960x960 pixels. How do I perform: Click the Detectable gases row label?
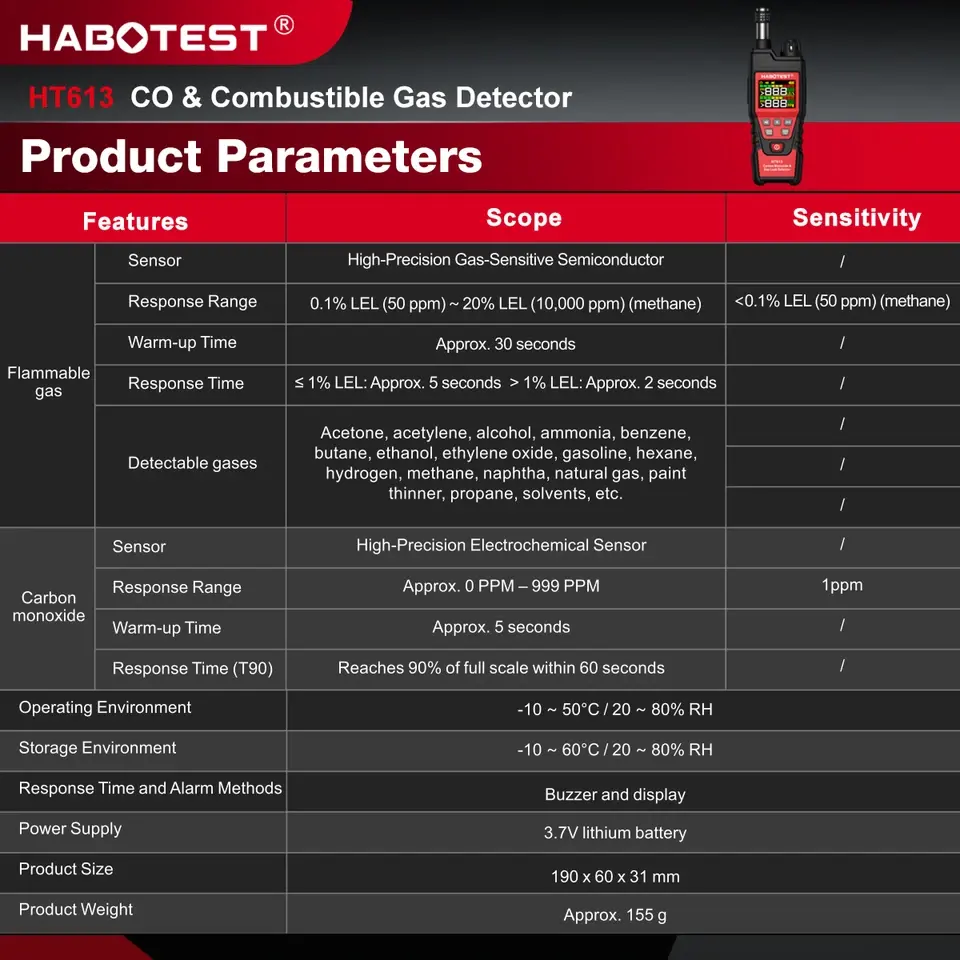click(x=192, y=463)
